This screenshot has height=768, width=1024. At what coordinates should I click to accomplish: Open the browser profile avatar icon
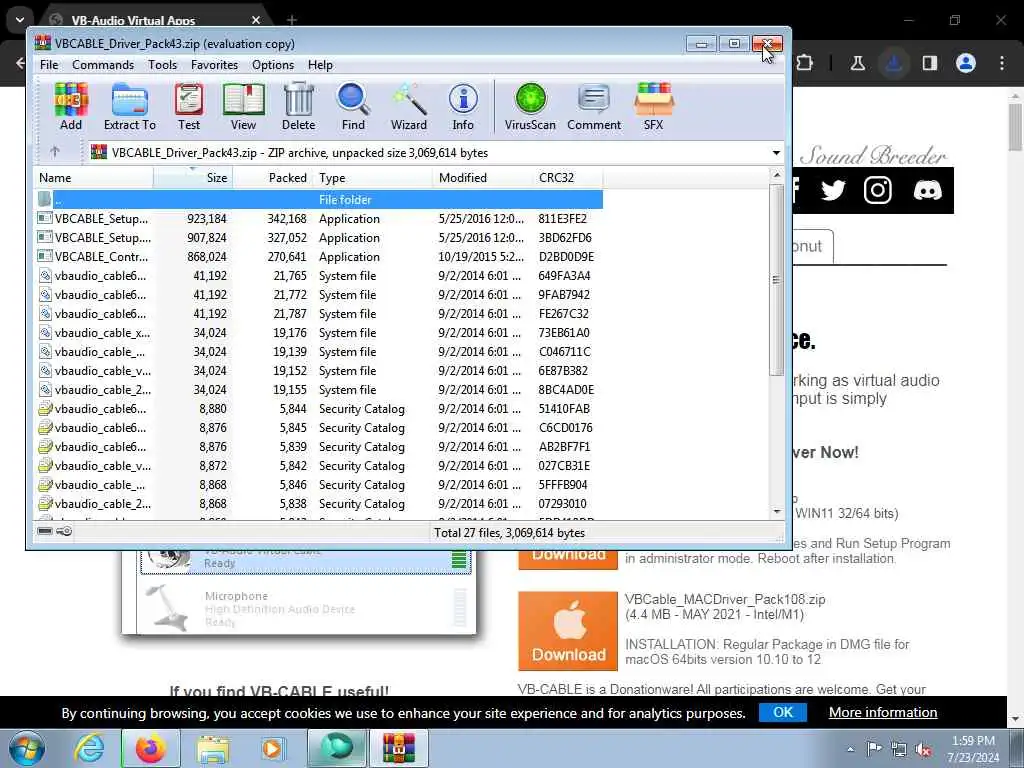coord(966,63)
